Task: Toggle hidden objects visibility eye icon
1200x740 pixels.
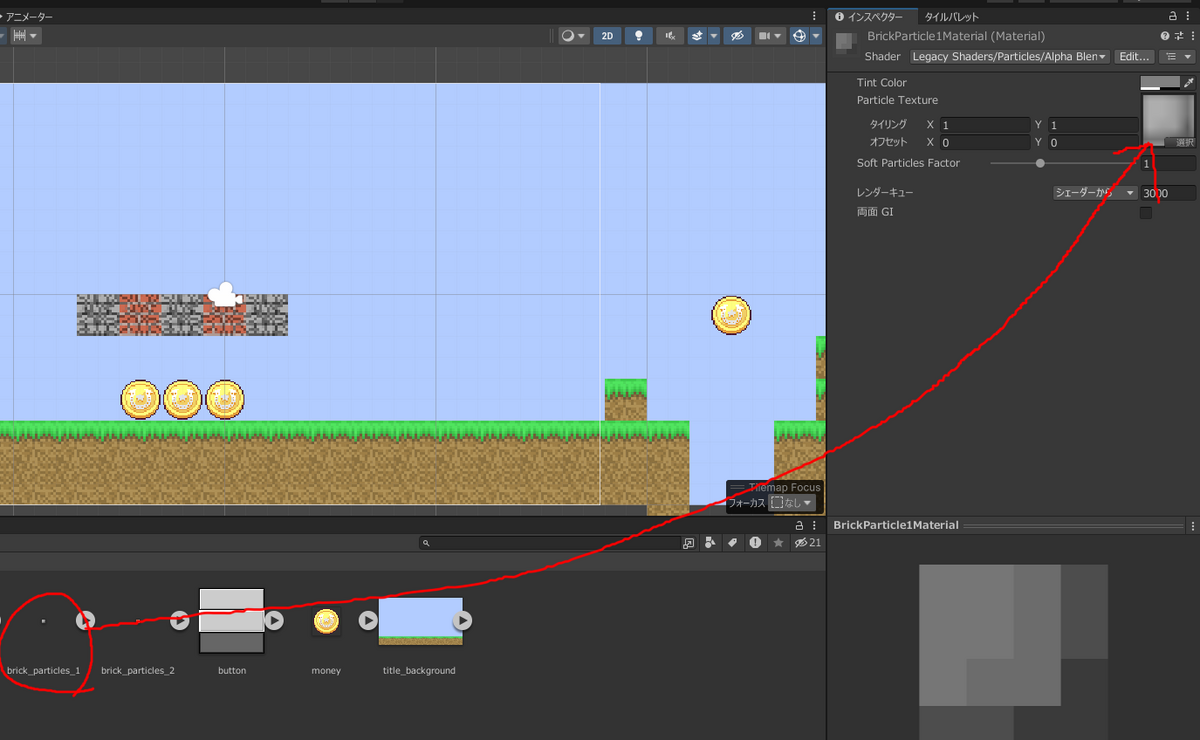Action: [x=738, y=36]
